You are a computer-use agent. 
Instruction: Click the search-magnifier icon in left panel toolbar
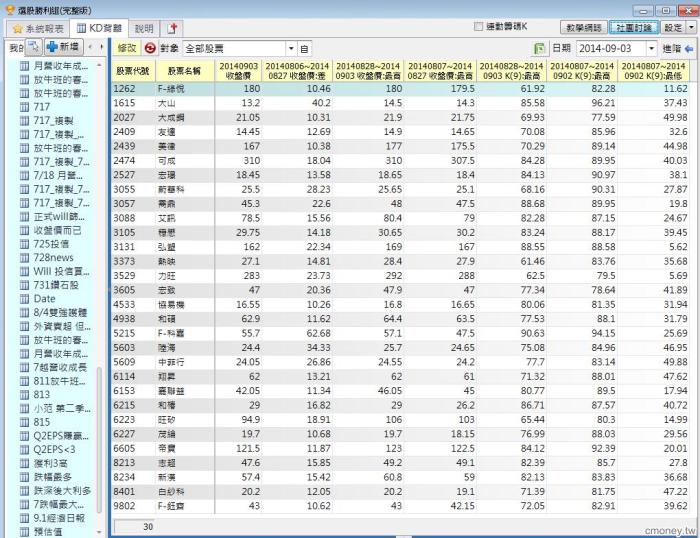33,46
